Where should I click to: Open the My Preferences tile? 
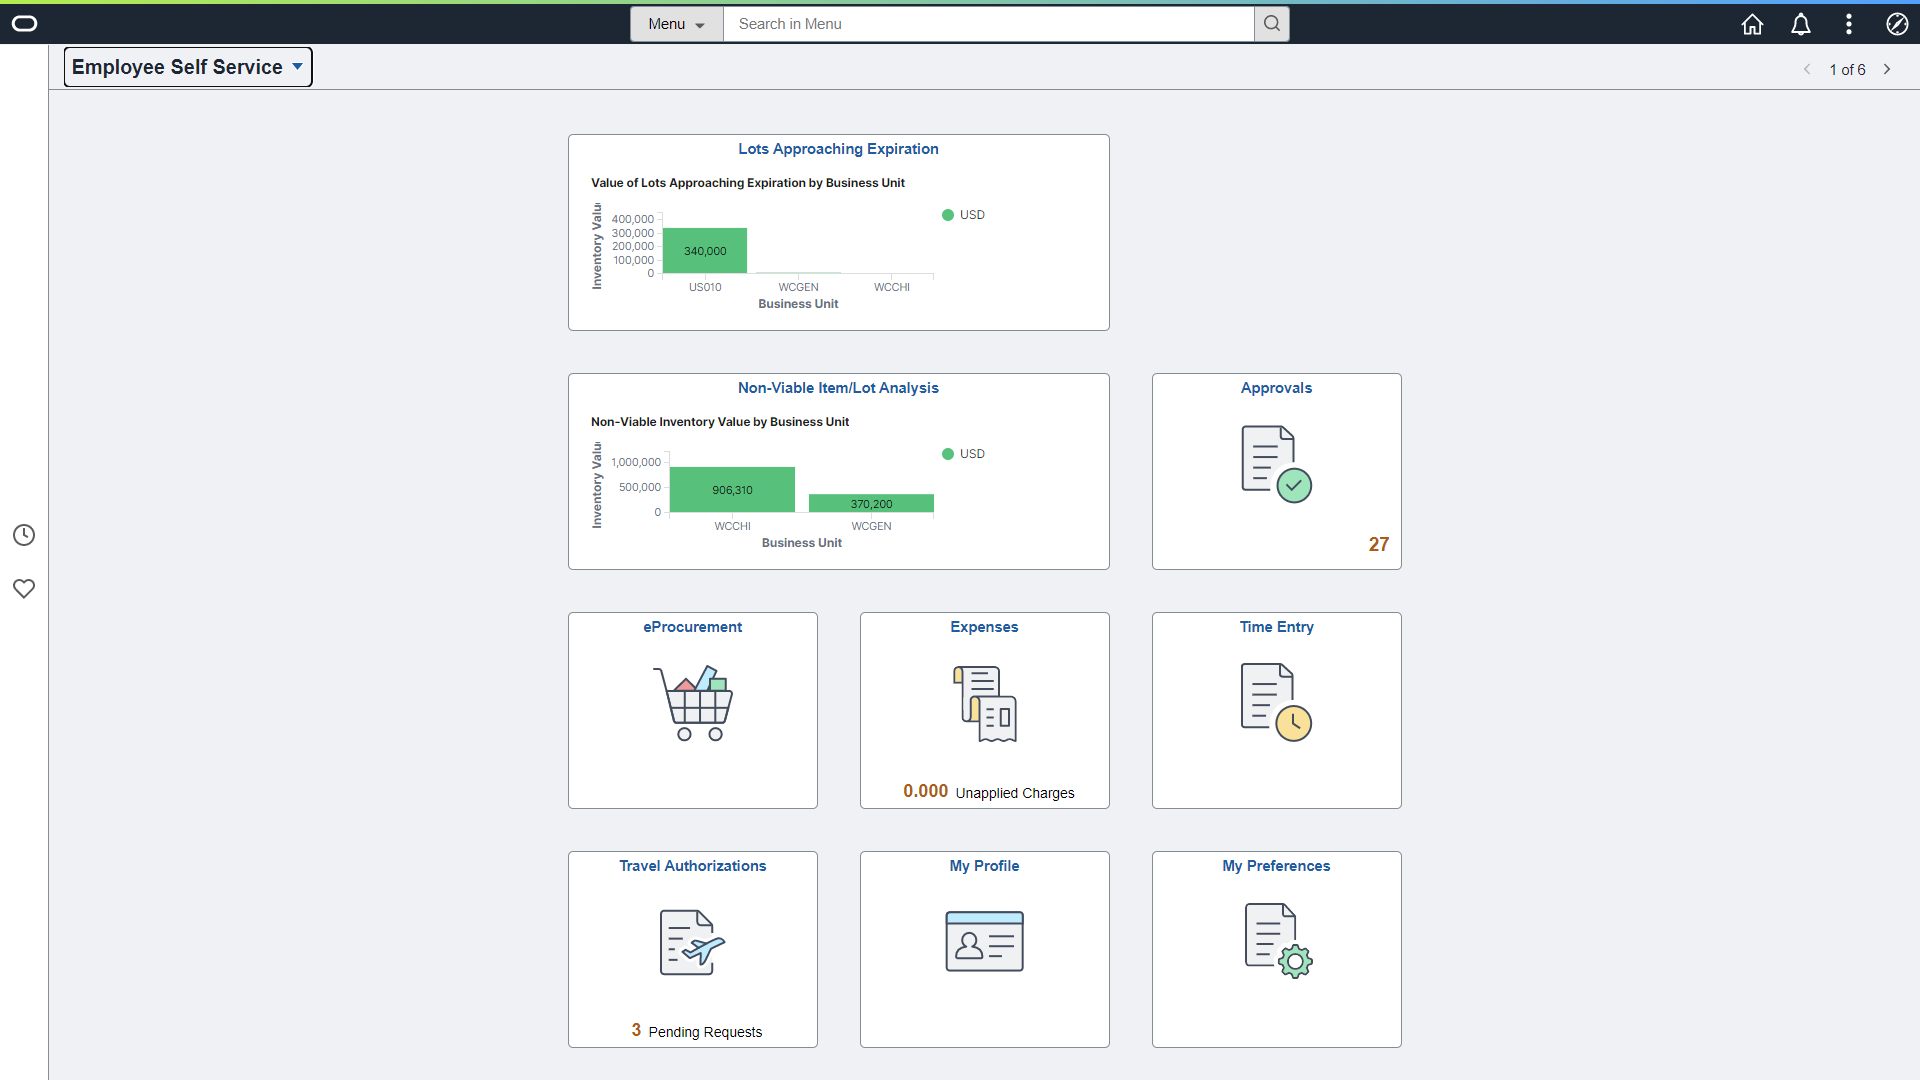point(1276,949)
